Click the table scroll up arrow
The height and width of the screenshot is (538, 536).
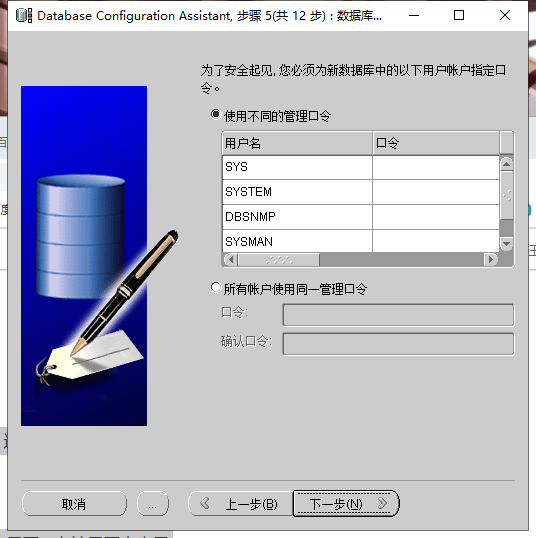(506, 164)
